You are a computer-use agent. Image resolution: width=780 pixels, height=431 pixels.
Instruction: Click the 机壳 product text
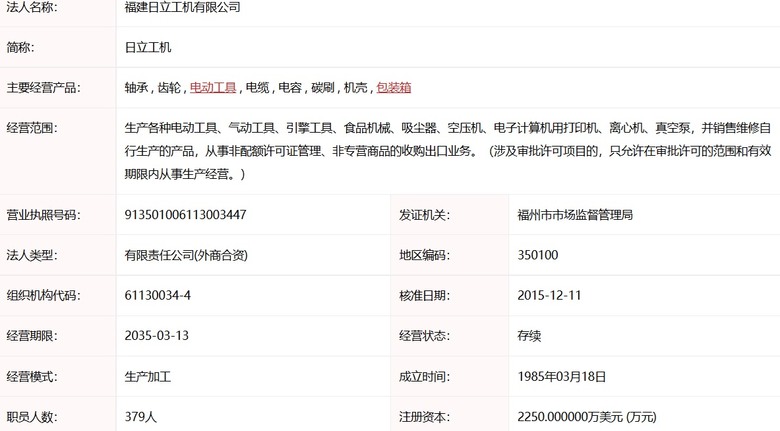[x=356, y=88]
